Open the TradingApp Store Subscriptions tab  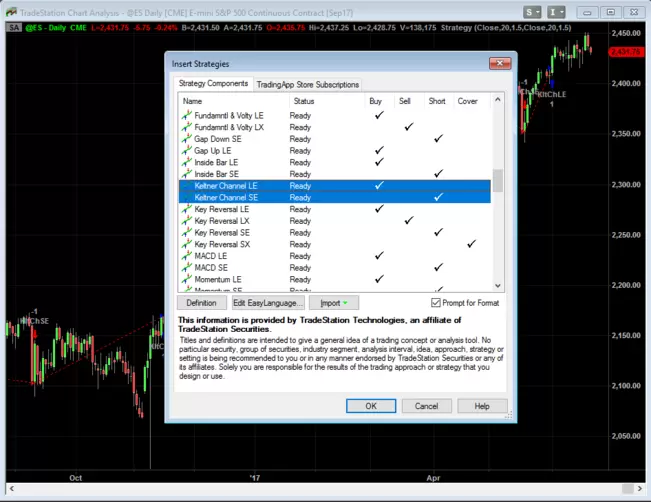click(308, 85)
